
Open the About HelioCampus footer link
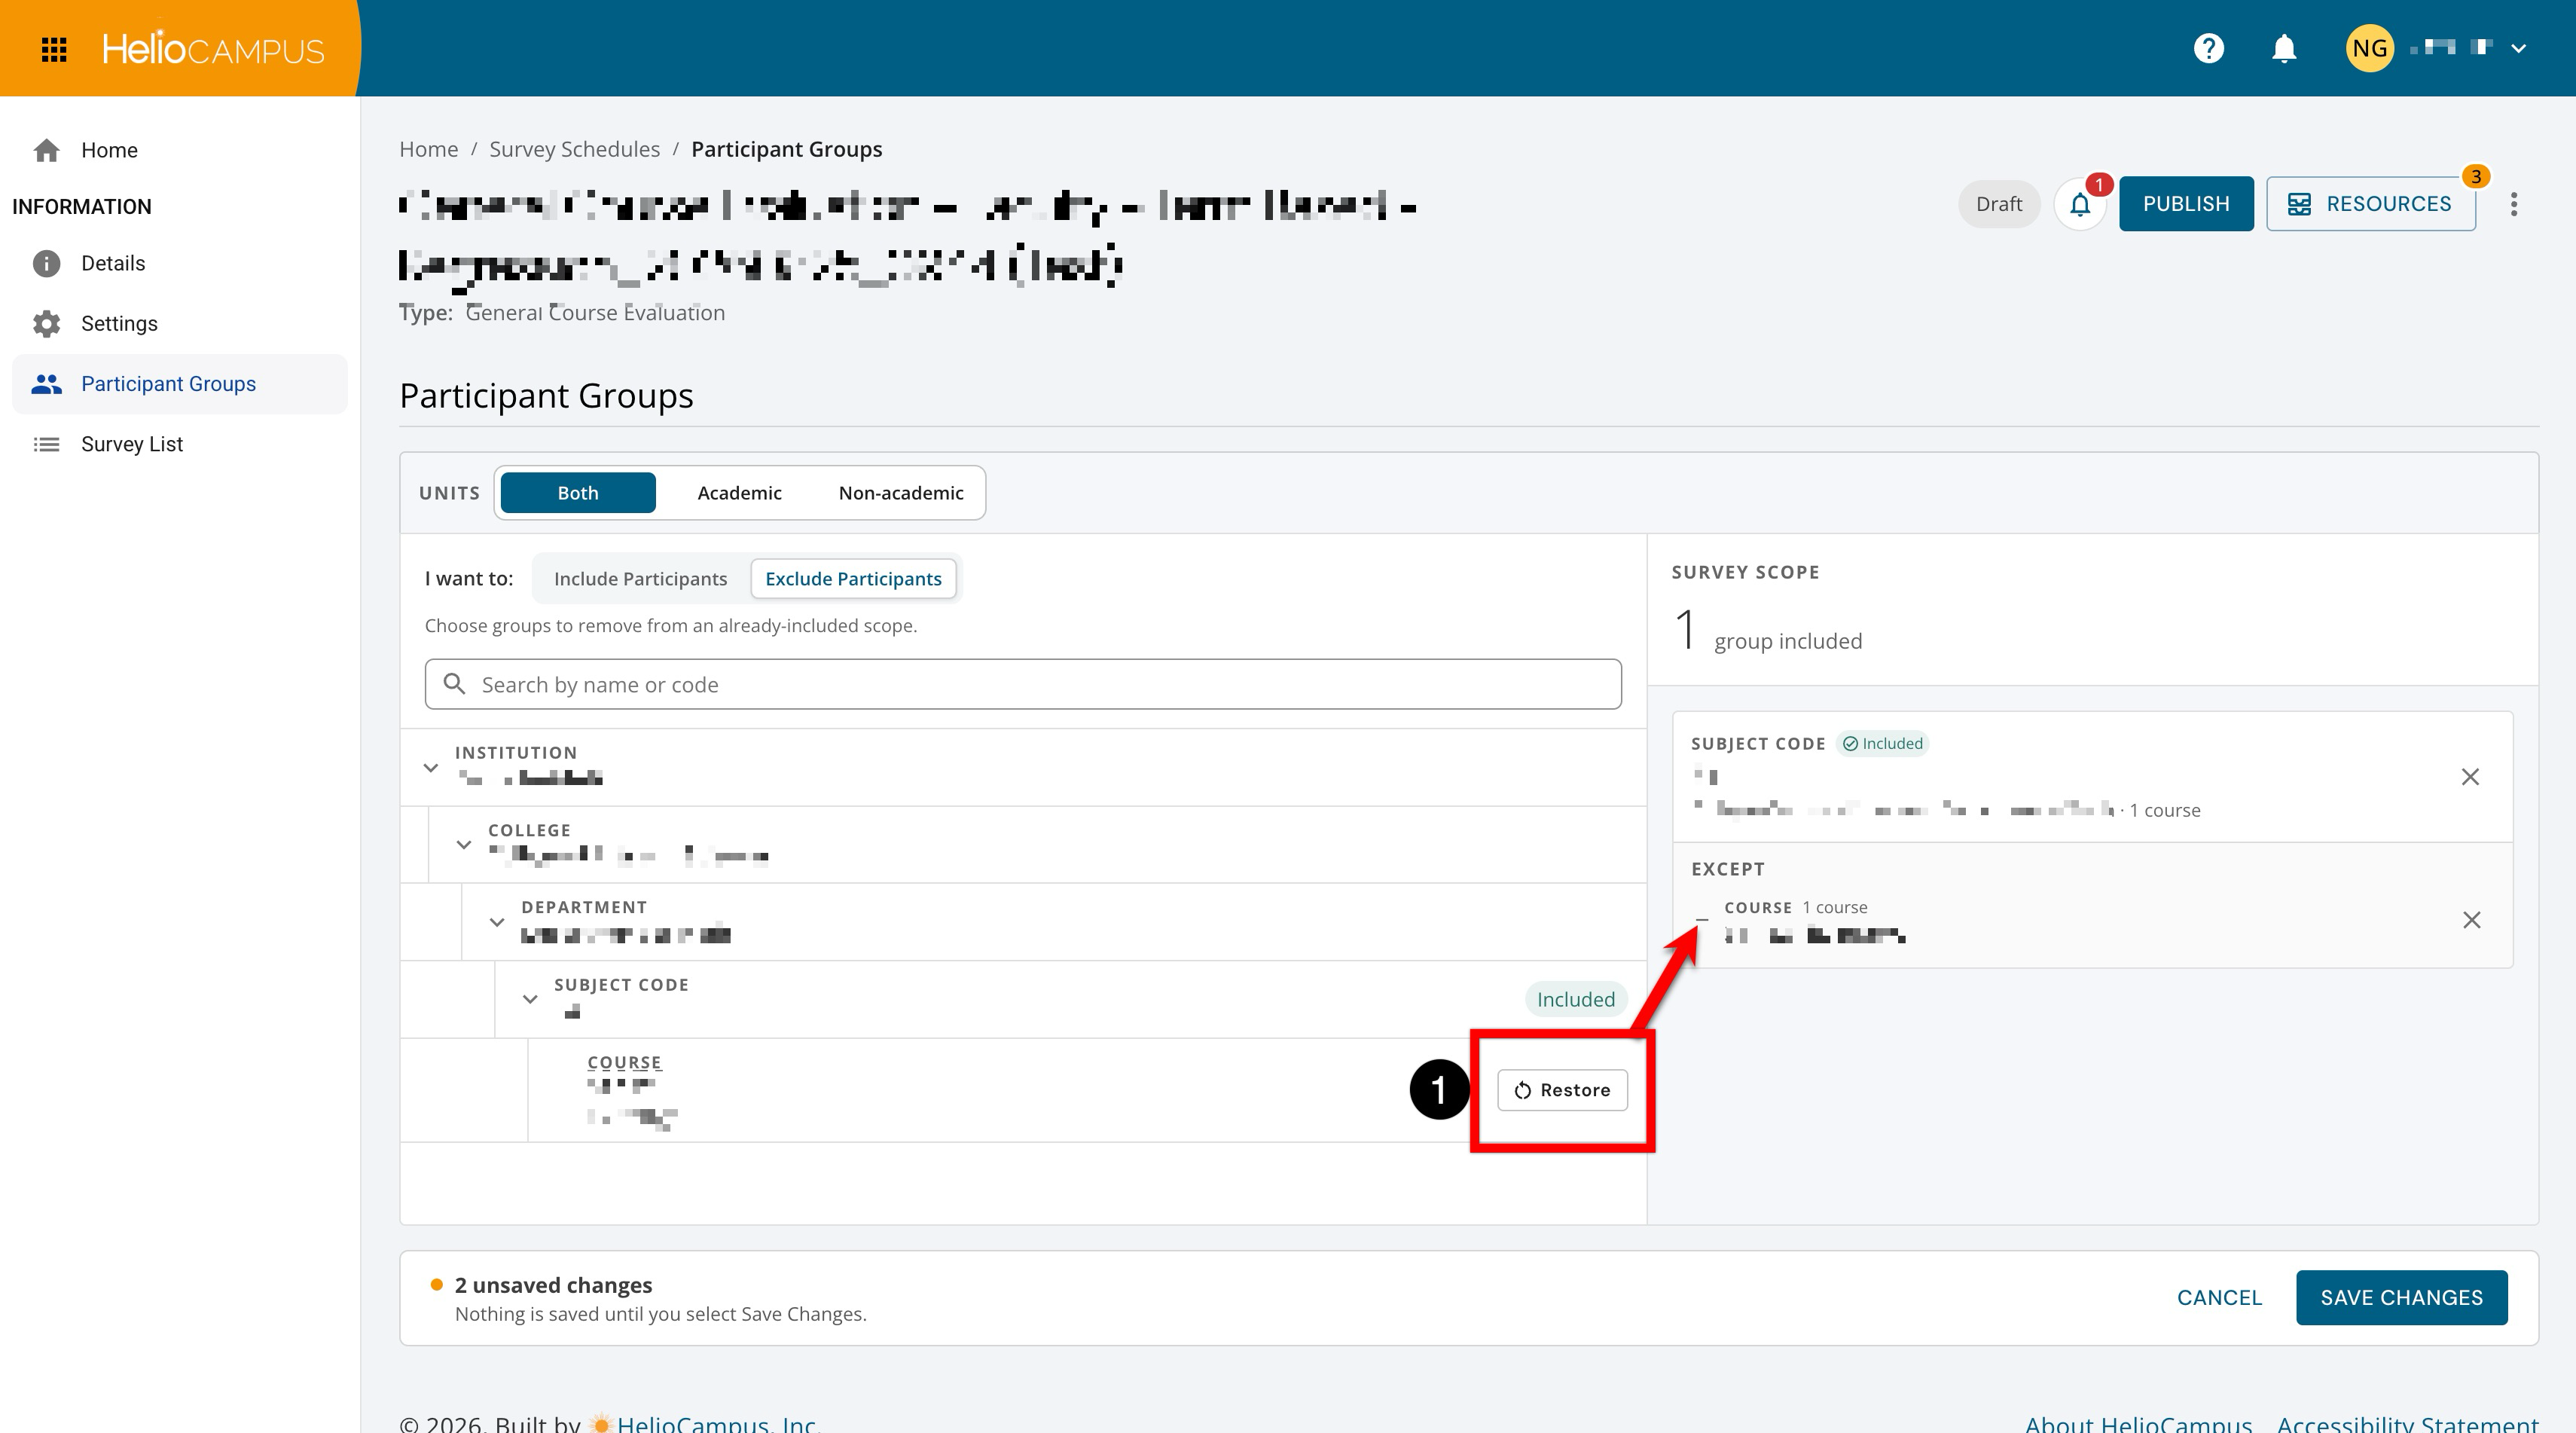pos(2138,1423)
